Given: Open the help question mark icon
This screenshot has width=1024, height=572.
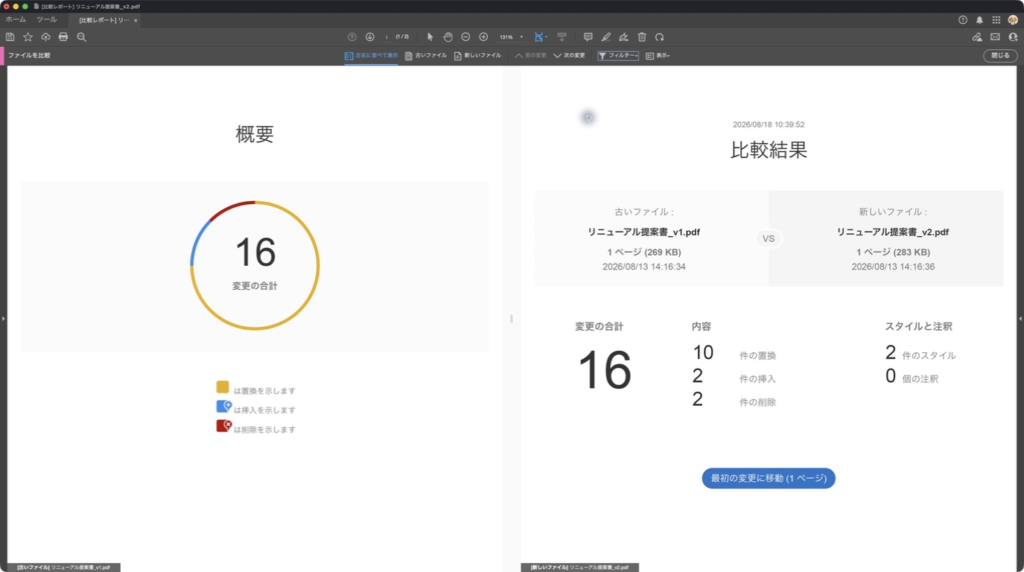Looking at the screenshot, I should pos(963,20).
